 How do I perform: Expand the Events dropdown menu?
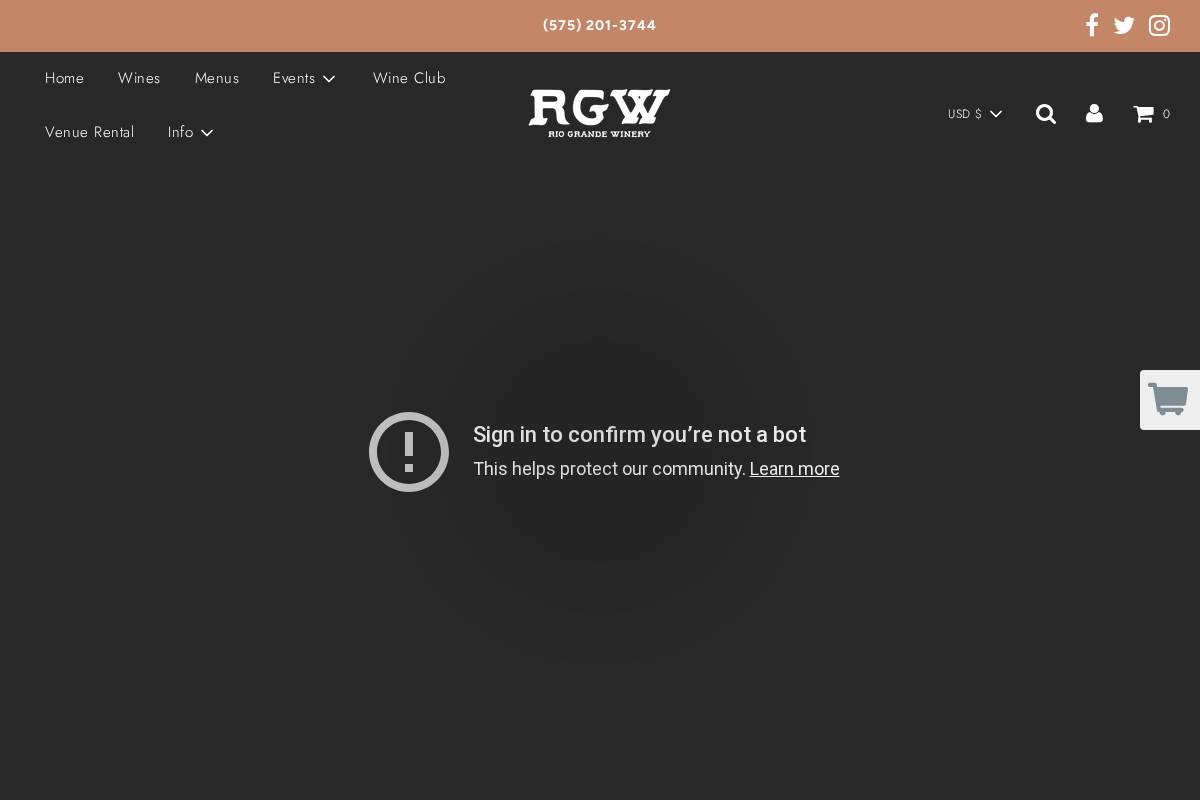coord(304,78)
